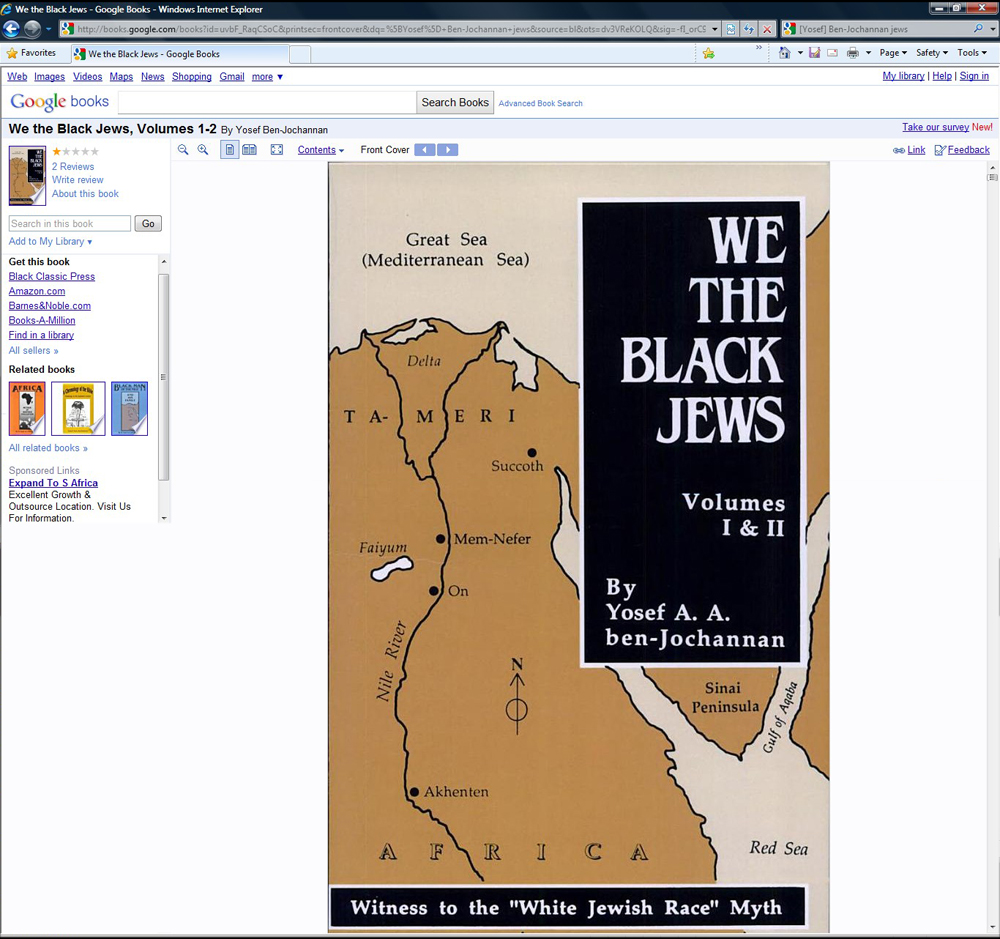Click the Print icon in command bar
The width and height of the screenshot is (1000, 939).
pos(853,53)
